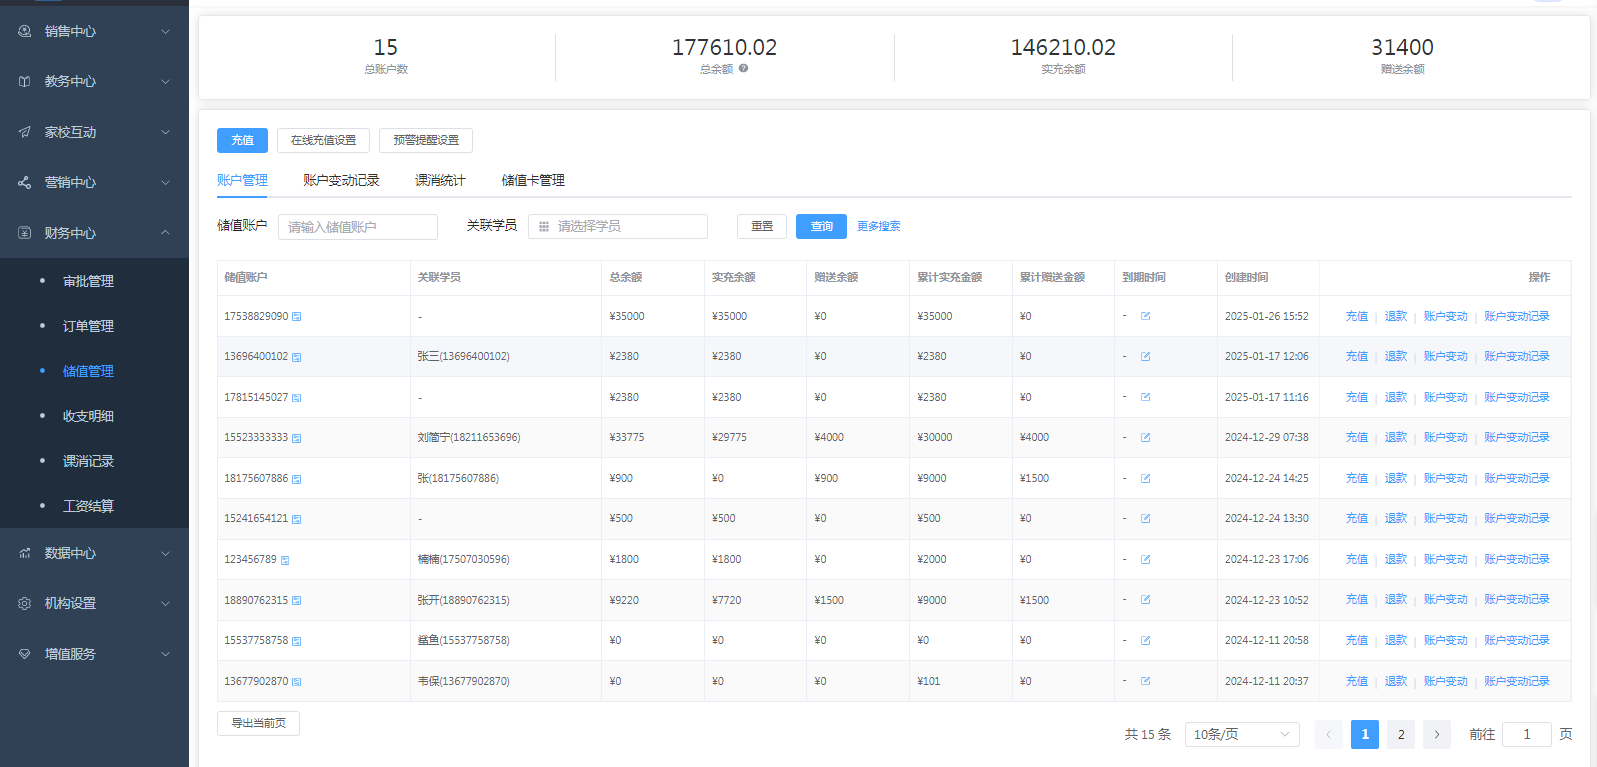Click detail icon next to account 17538829090
Screen dimensions: 1597x767
tap(297, 317)
